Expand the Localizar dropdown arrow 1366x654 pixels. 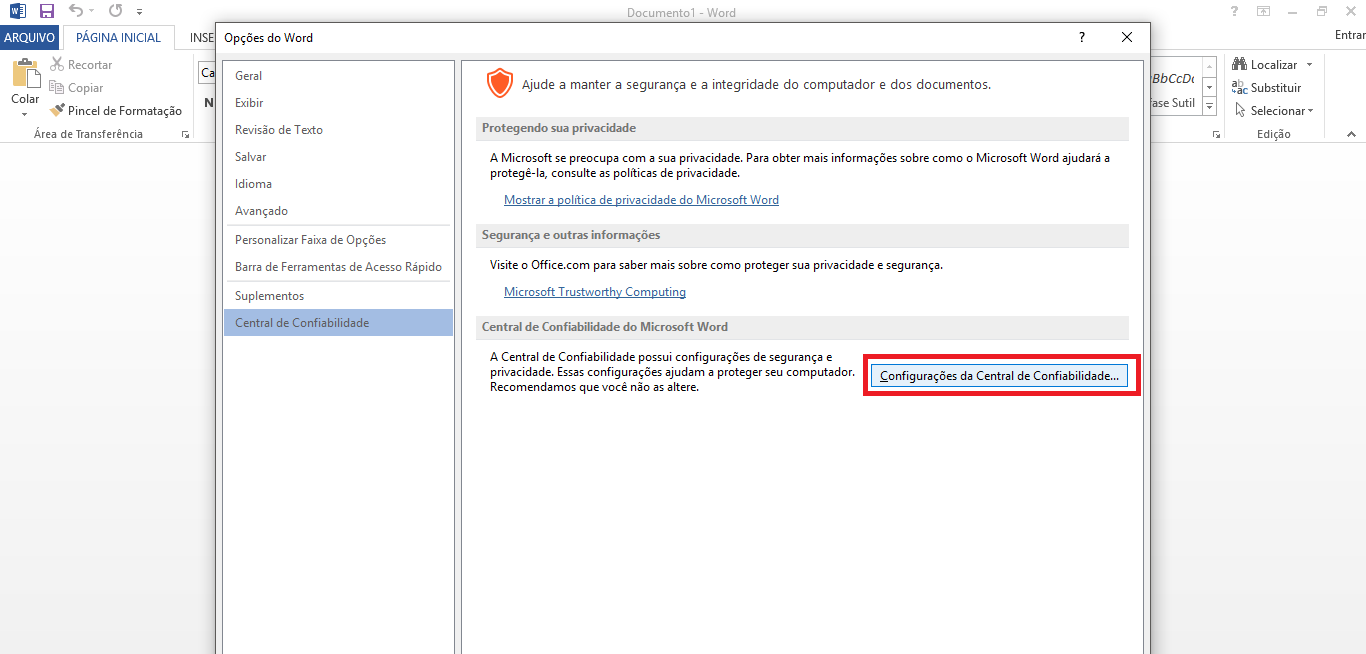[x=1309, y=65]
